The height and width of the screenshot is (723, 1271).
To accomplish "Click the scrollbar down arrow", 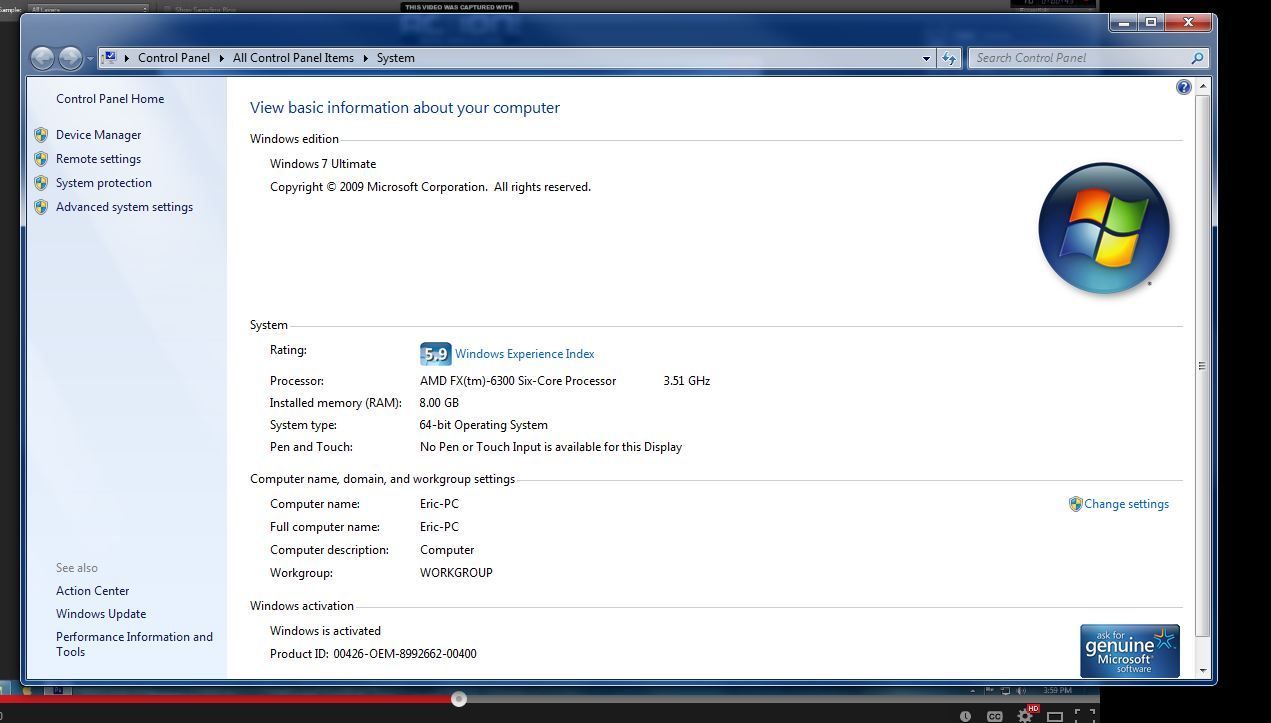I will (x=1203, y=670).
